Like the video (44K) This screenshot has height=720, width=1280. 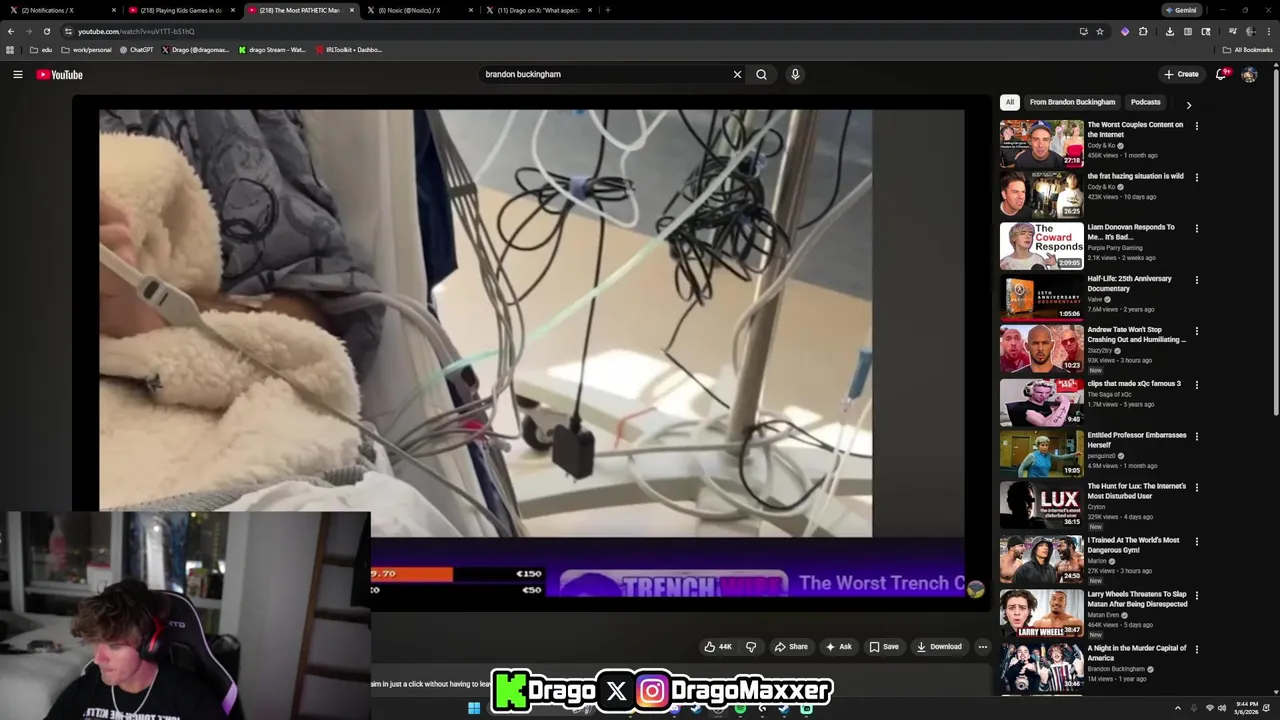tap(718, 646)
